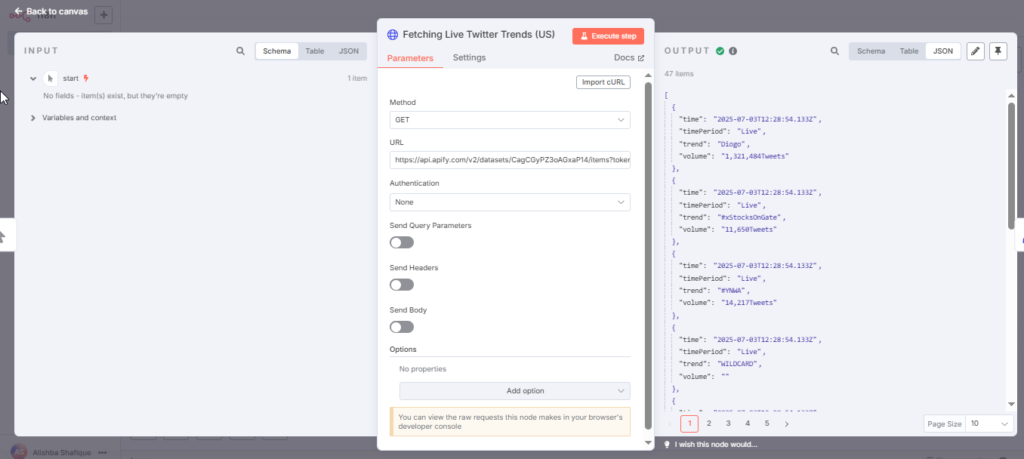Switch input view to Schema
The width and height of the screenshot is (1024, 459).
pos(277,51)
